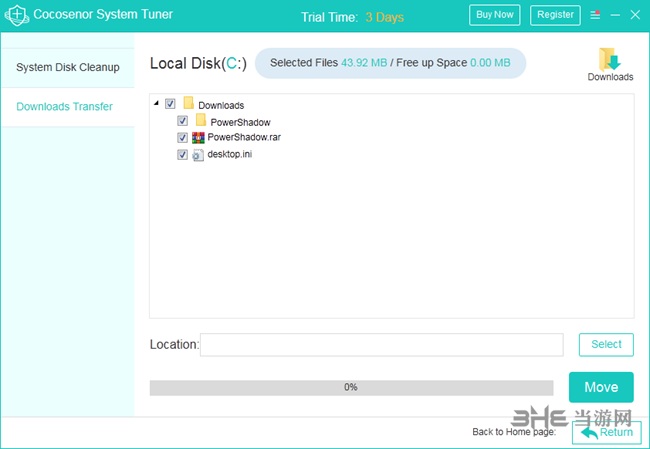
Task: Uncheck the PowerShadow.rar checkbox
Action: pyautogui.click(x=182, y=137)
